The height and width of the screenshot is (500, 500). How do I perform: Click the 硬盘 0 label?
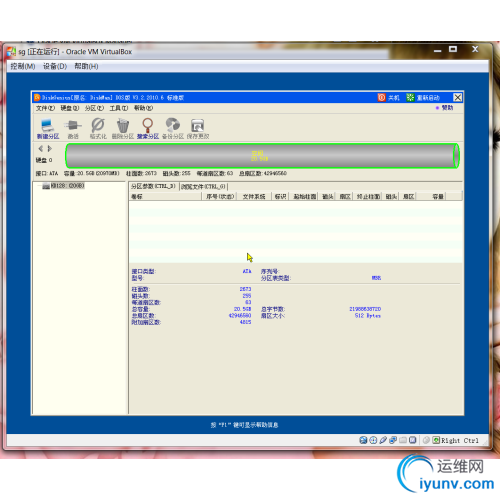(44, 160)
